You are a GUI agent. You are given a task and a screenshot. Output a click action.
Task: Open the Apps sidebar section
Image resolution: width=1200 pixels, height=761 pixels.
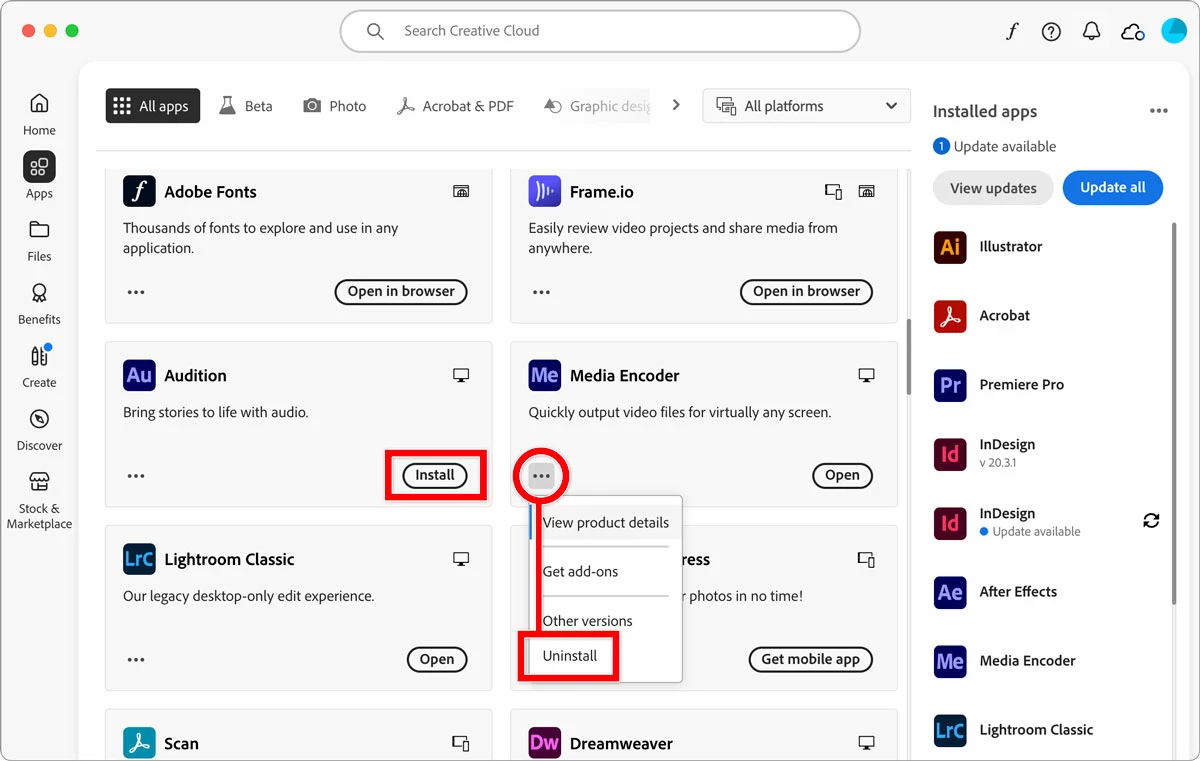39,176
